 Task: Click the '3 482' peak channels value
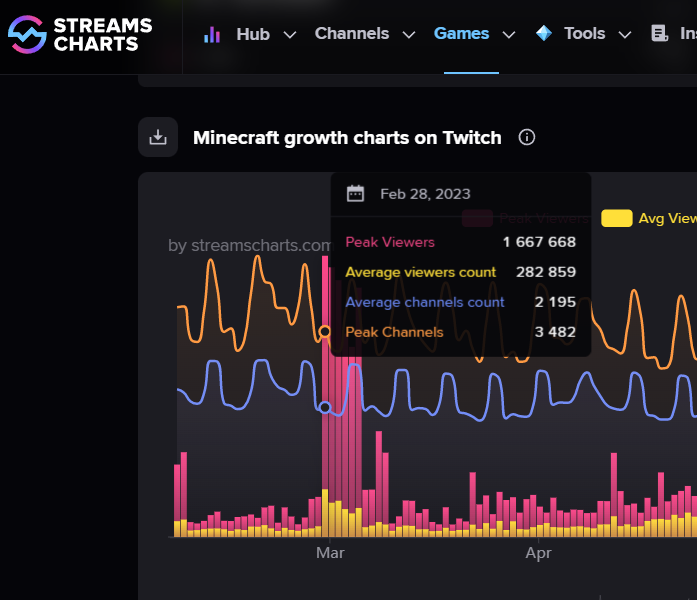(555, 332)
